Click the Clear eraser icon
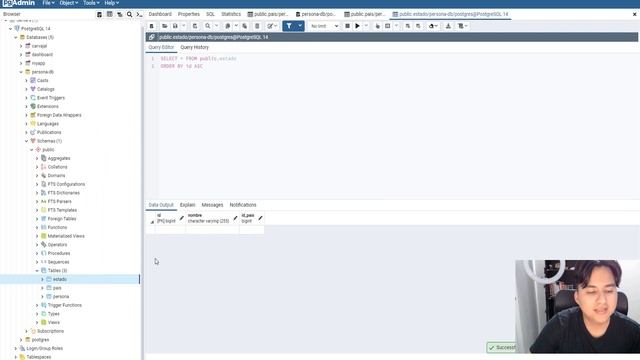Screen dimensions: 640x360 coord(431,26)
